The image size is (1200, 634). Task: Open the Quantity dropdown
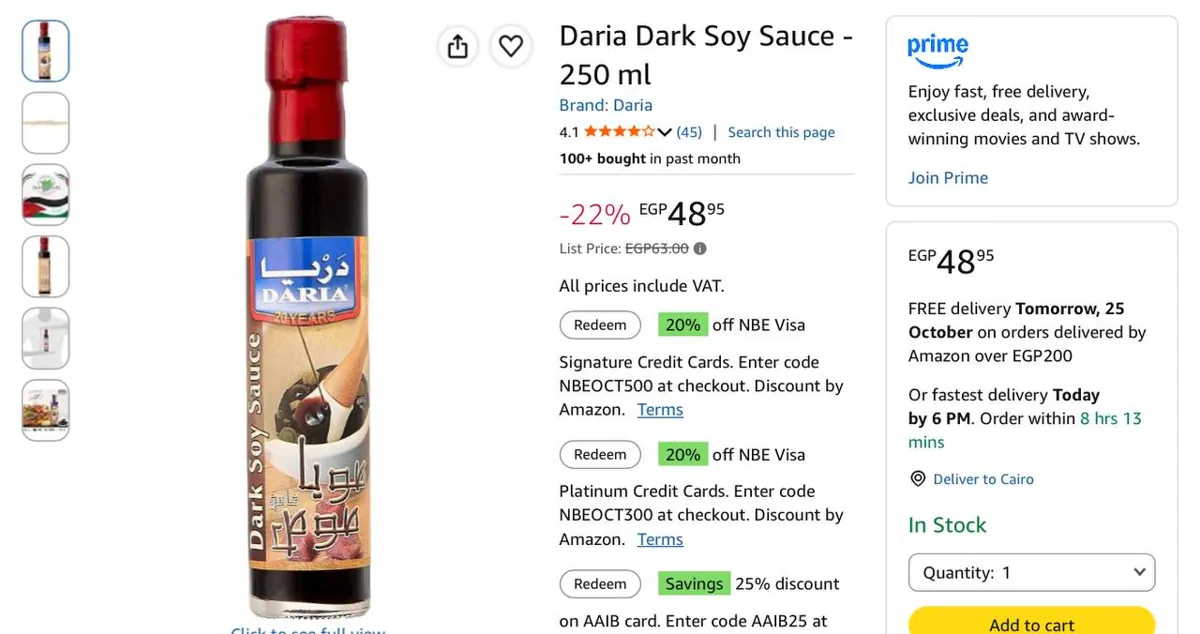click(1031, 573)
